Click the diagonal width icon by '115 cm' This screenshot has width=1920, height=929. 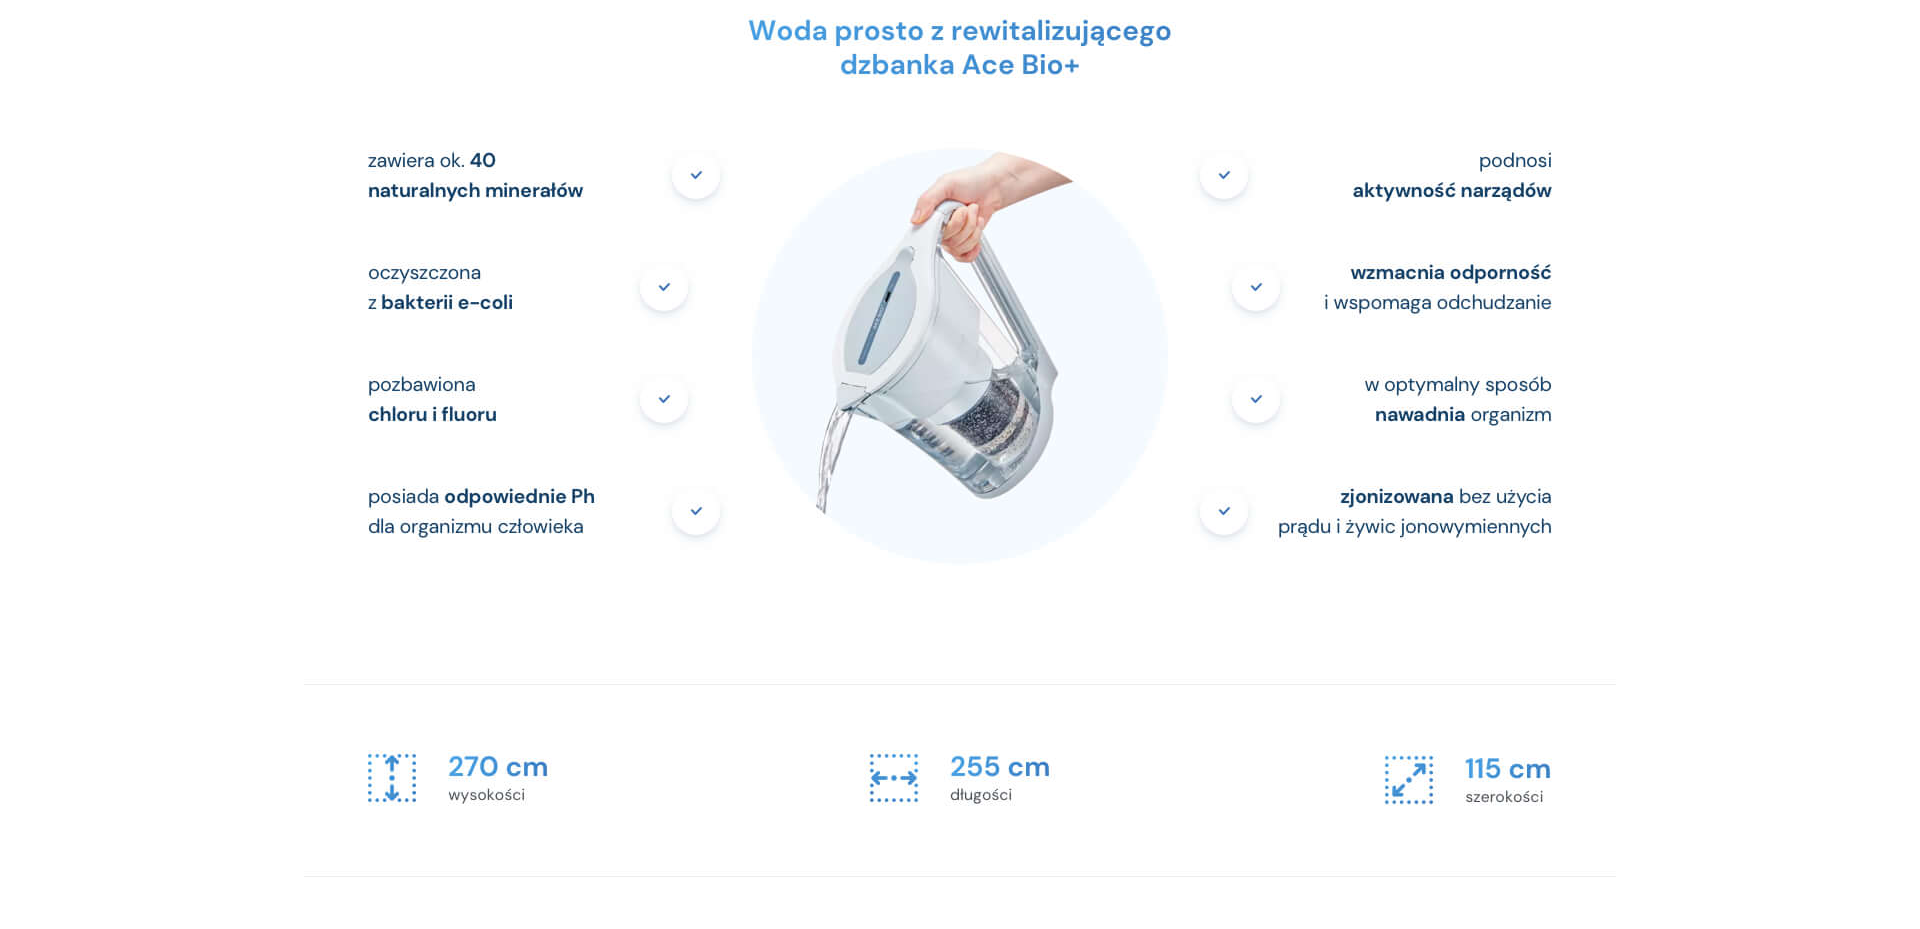click(x=1409, y=780)
